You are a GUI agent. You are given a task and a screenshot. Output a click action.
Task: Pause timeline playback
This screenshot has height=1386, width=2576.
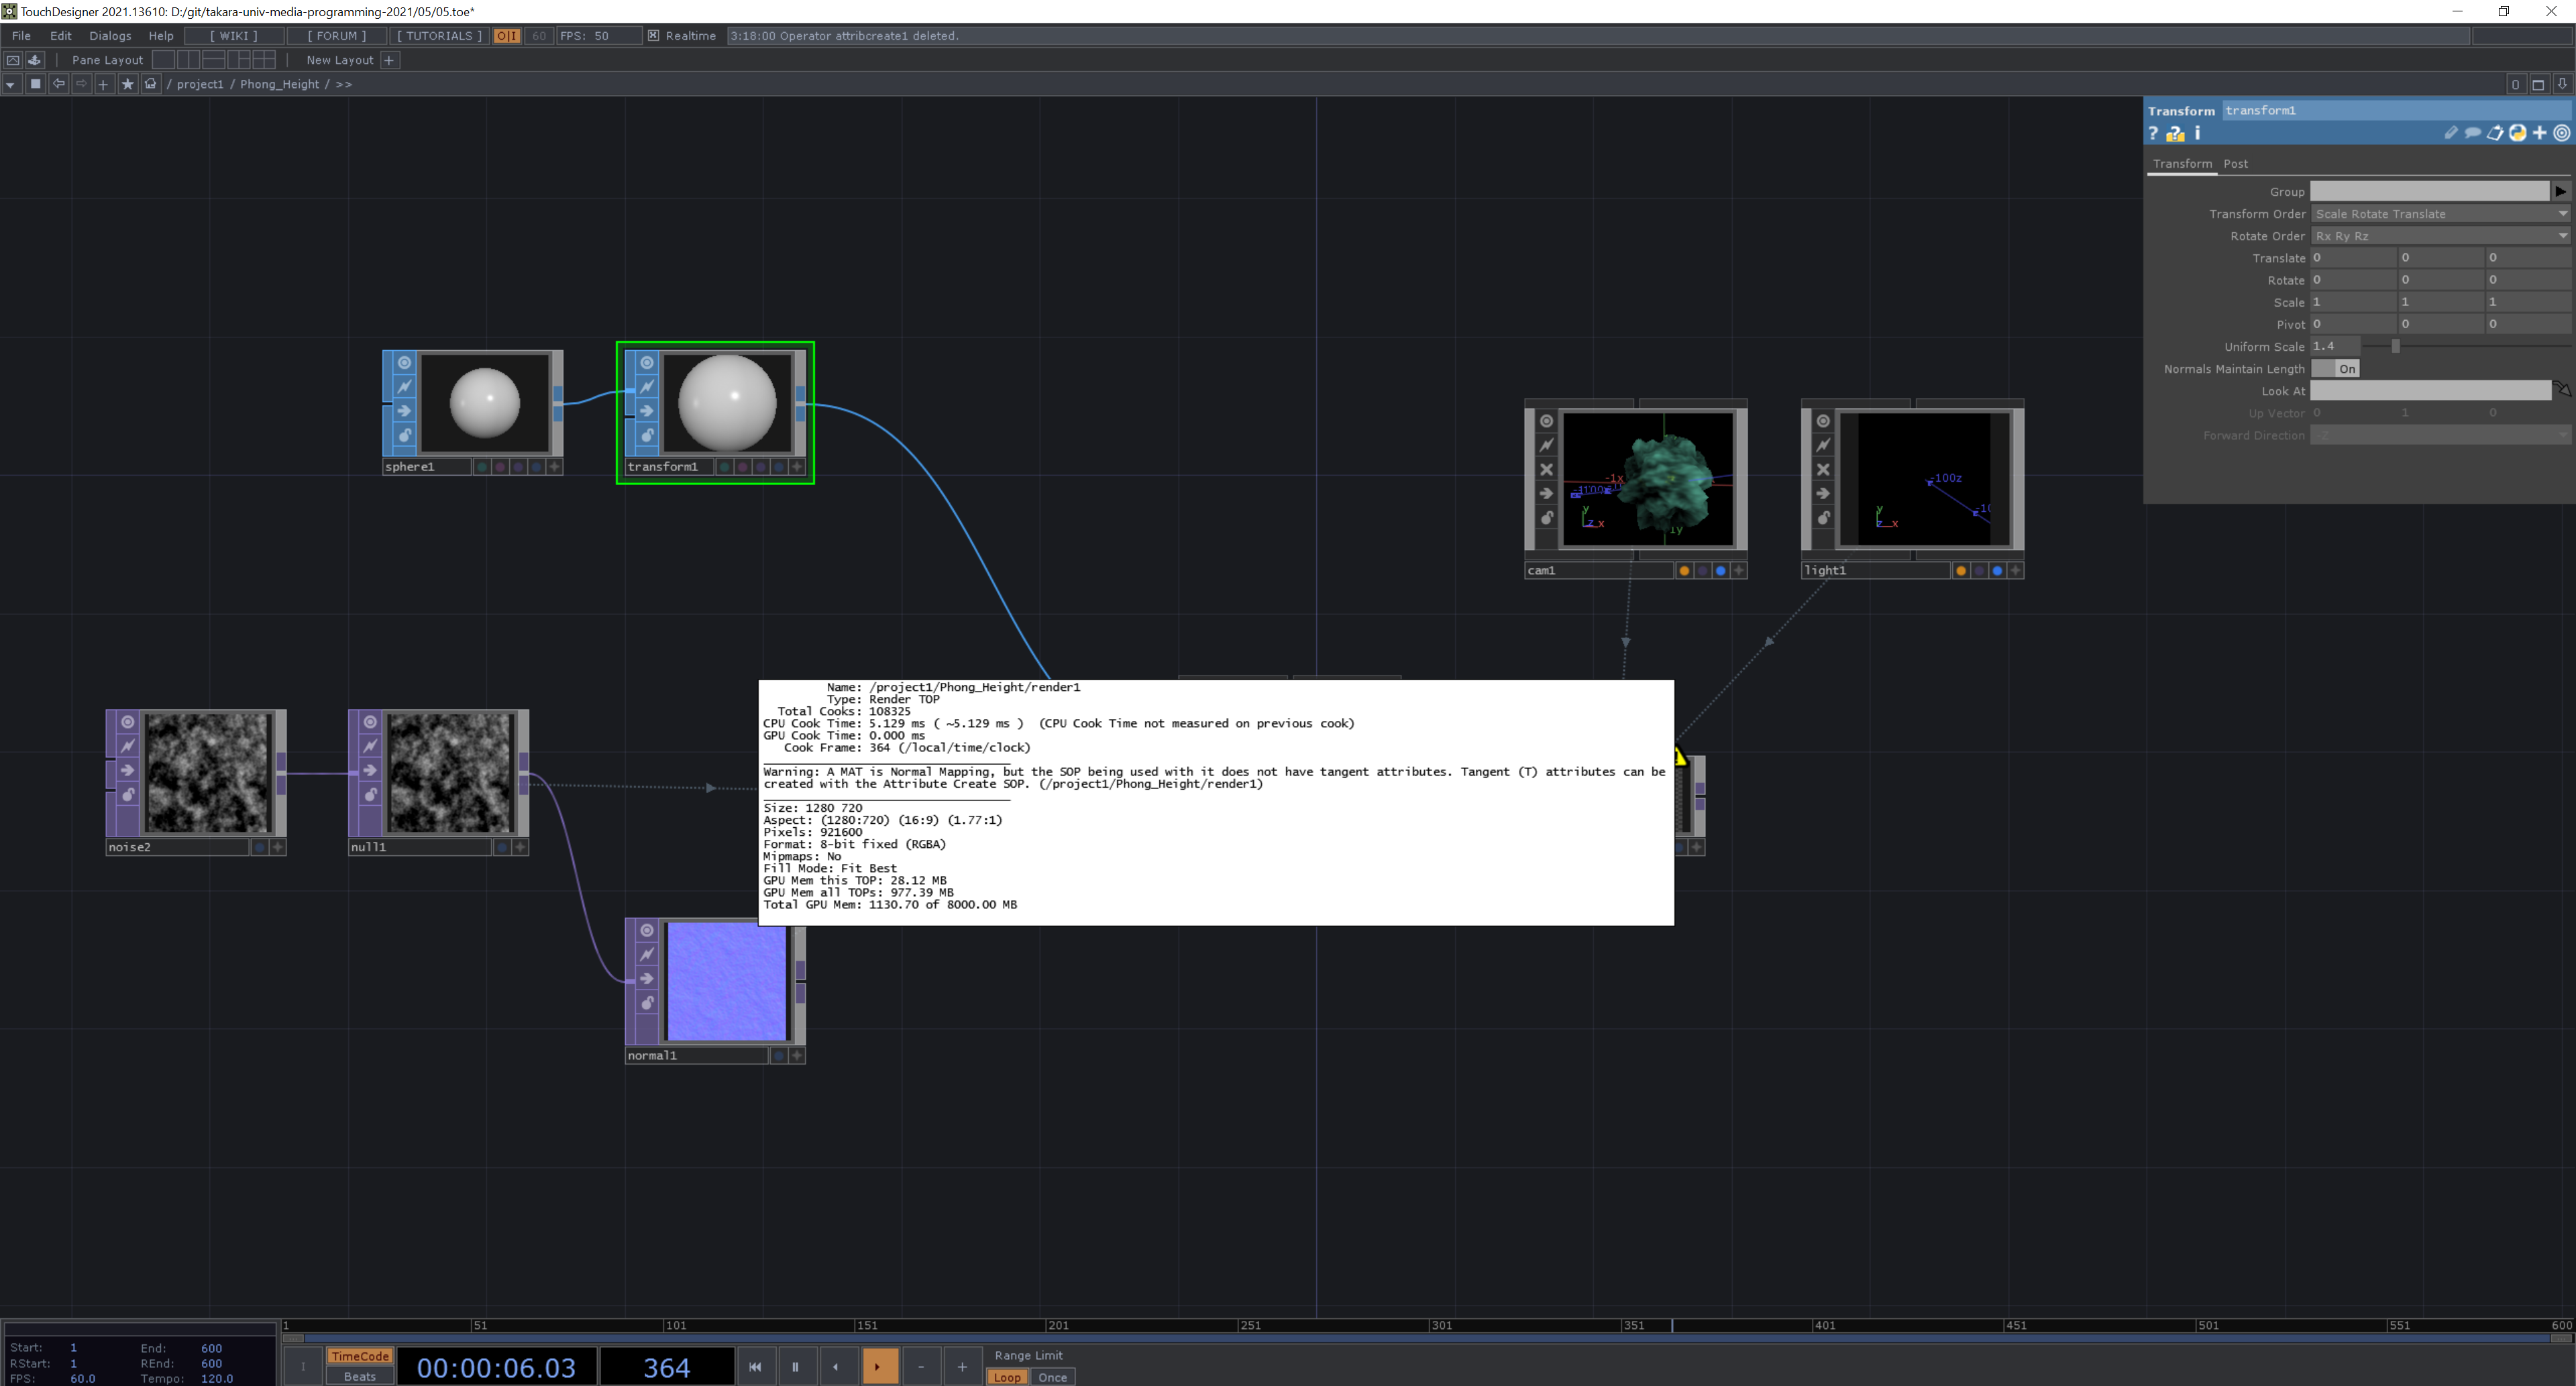click(795, 1367)
